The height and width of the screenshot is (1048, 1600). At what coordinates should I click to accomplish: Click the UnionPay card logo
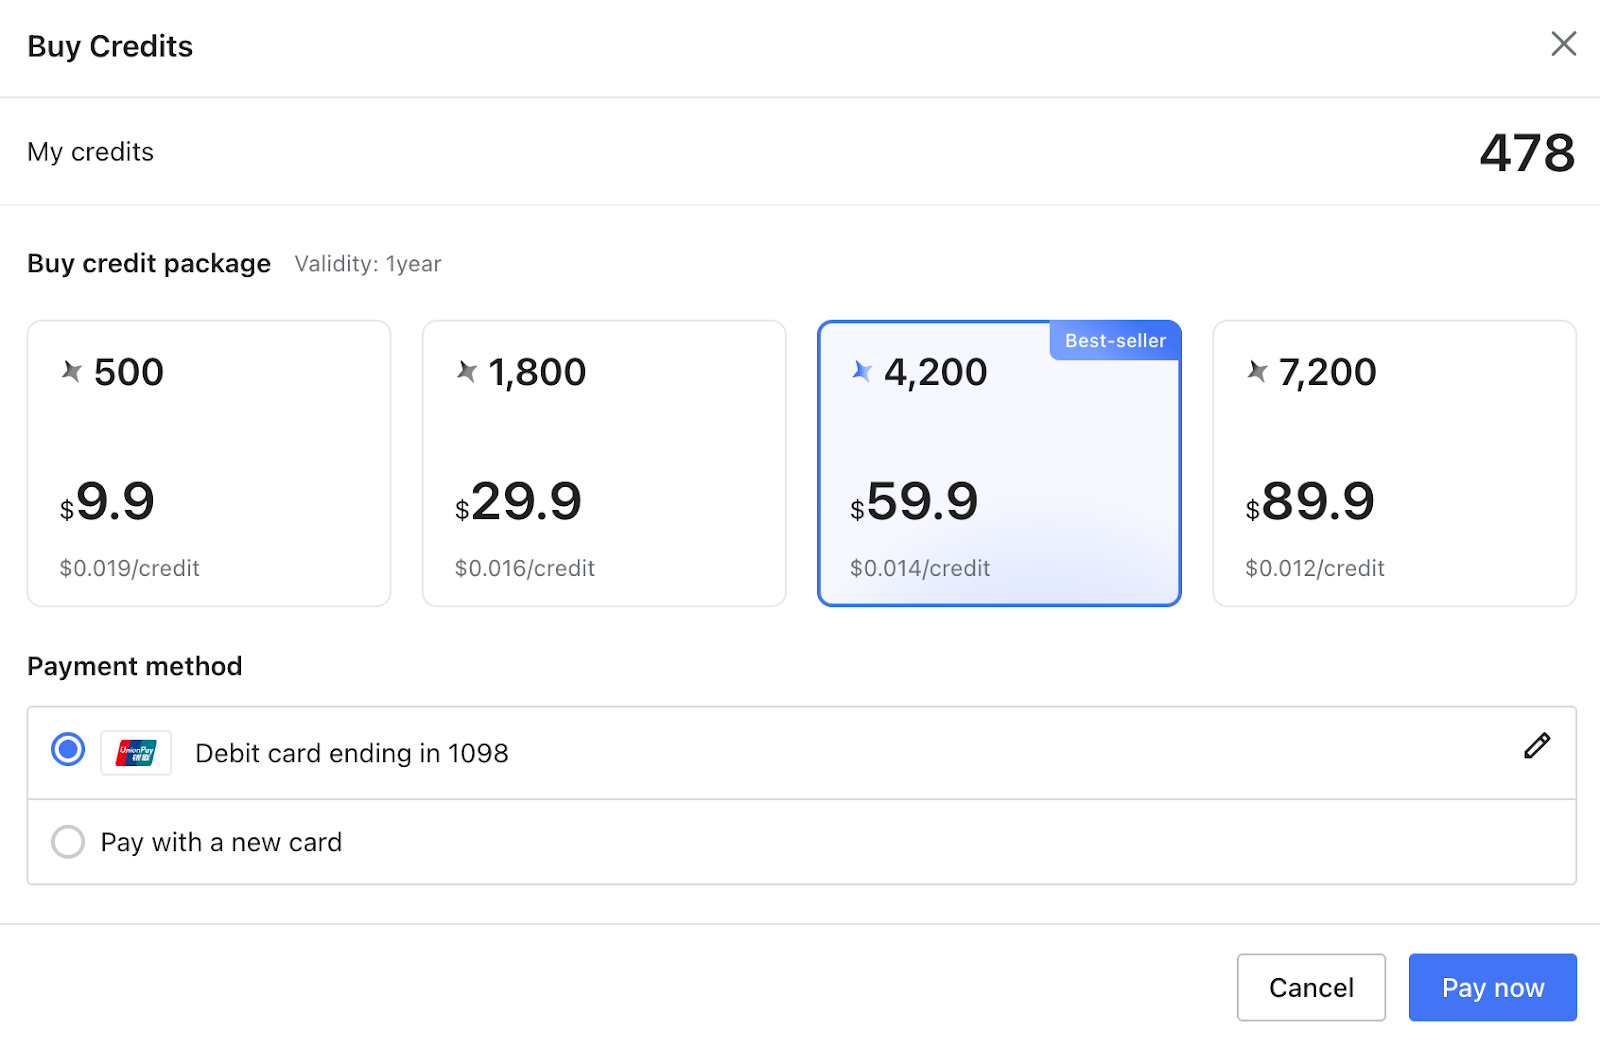[x=136, y=753]
